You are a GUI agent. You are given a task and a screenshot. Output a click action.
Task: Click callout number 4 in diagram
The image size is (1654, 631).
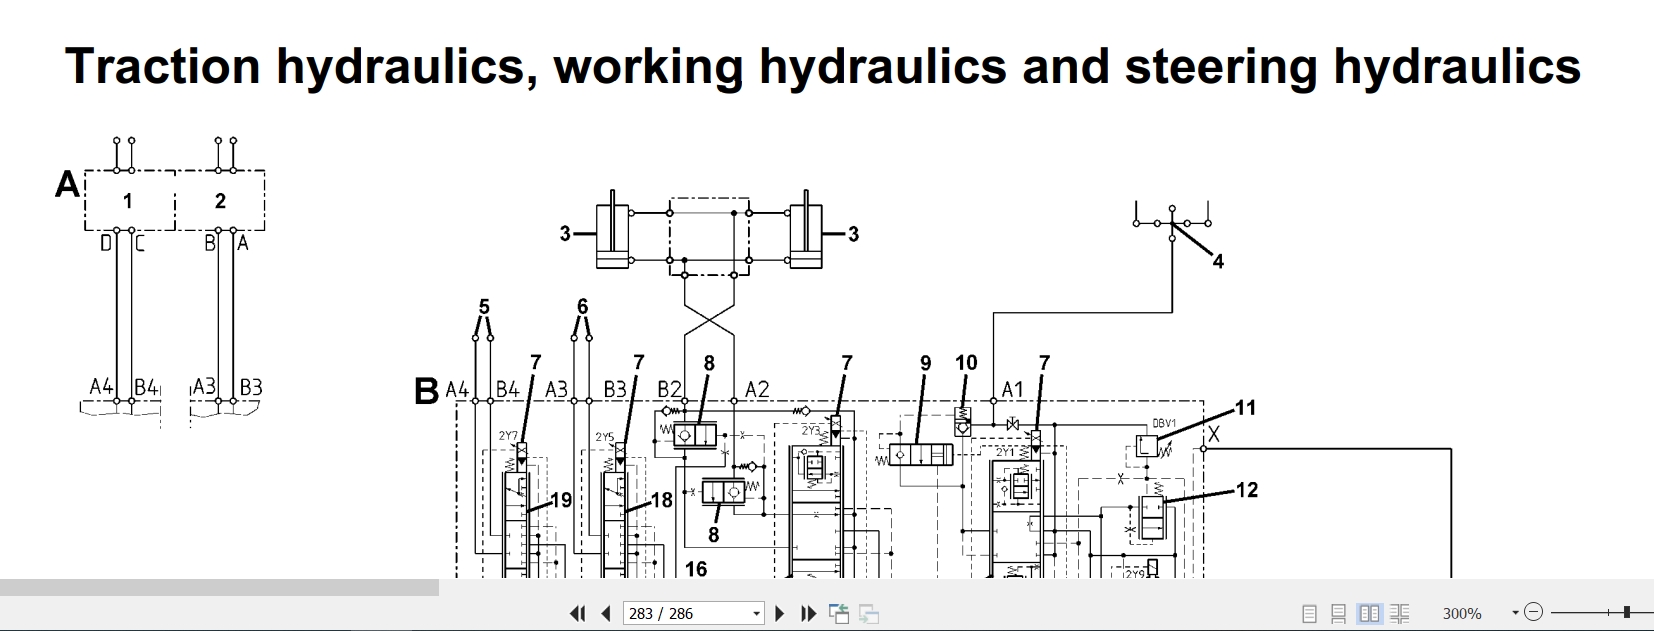click(1218, 261)
